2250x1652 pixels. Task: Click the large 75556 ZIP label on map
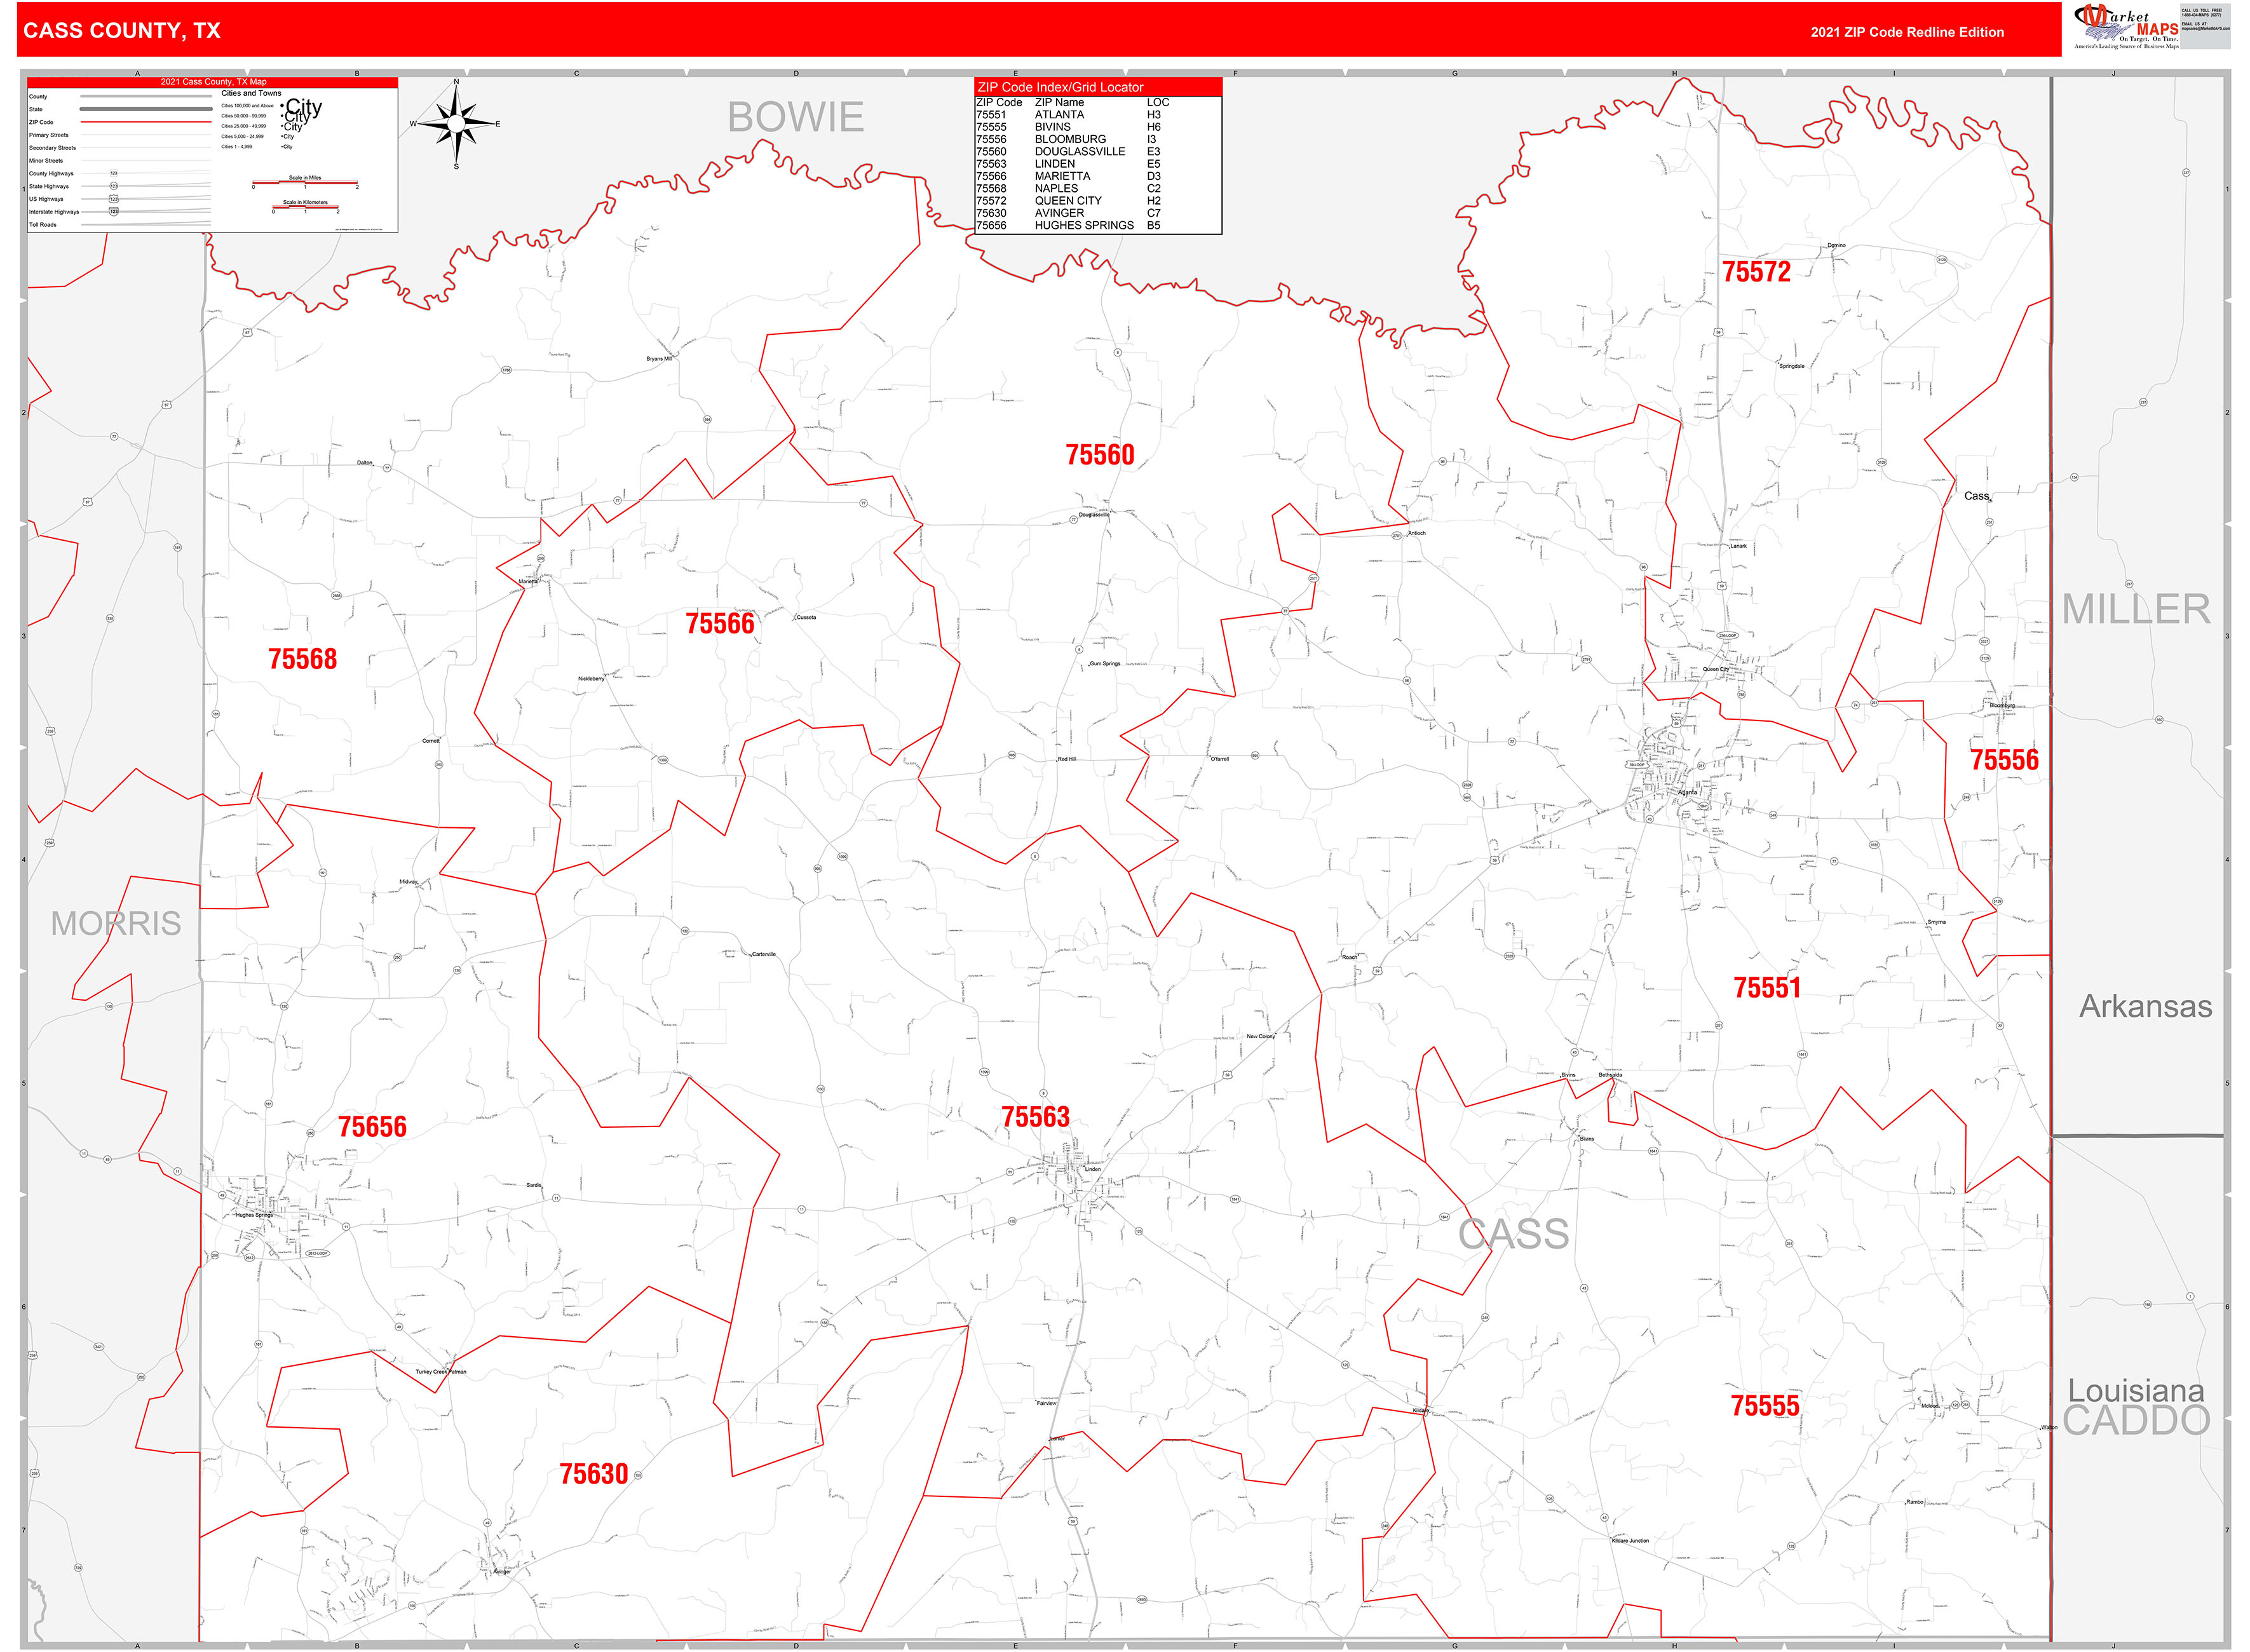point(2004,760)
